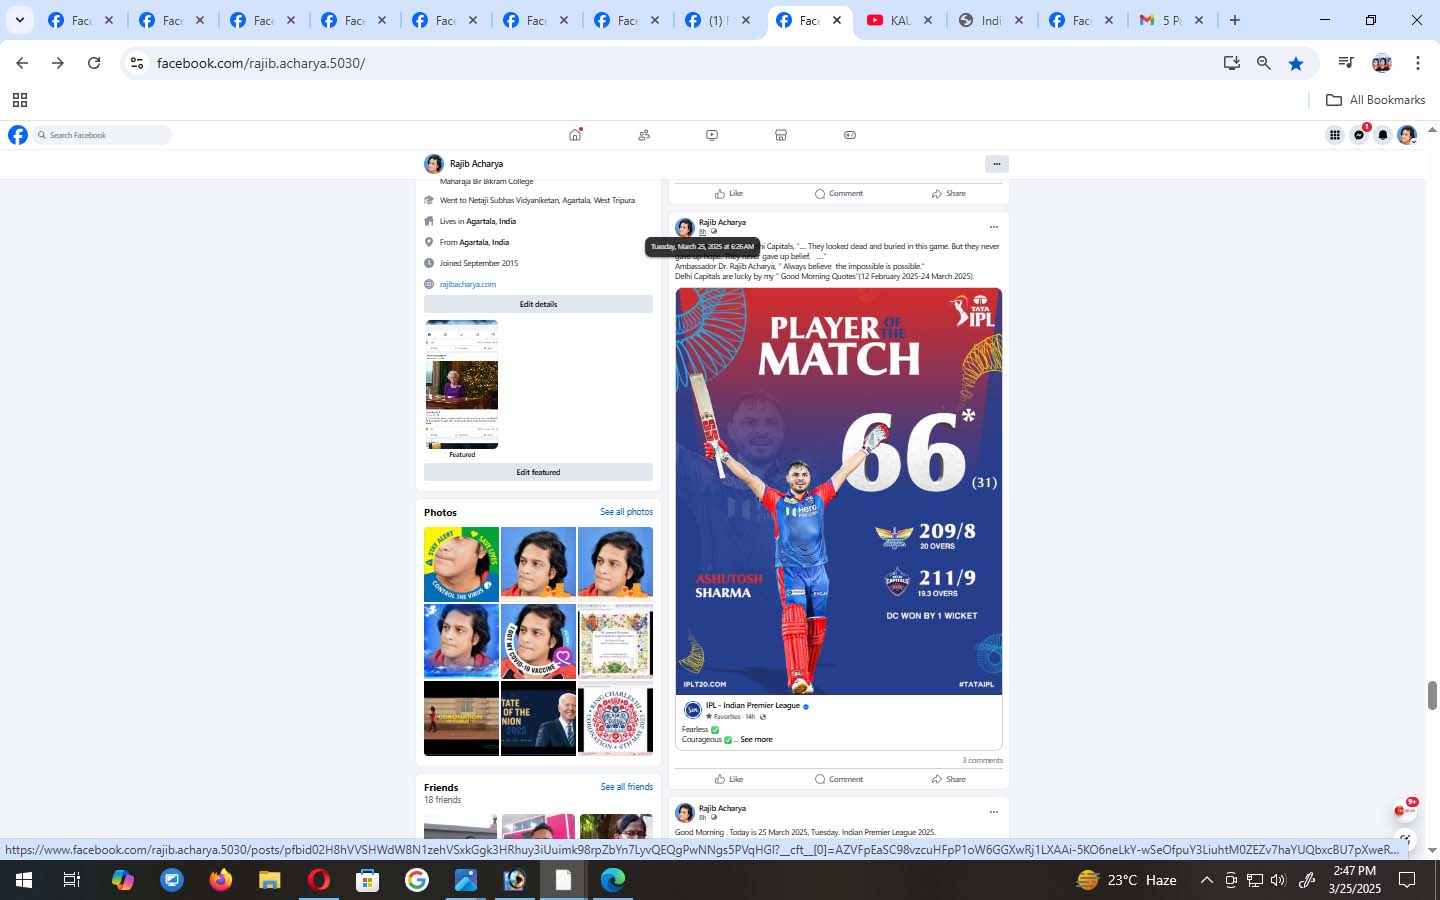Click Comment on the top post

[839, 193]
